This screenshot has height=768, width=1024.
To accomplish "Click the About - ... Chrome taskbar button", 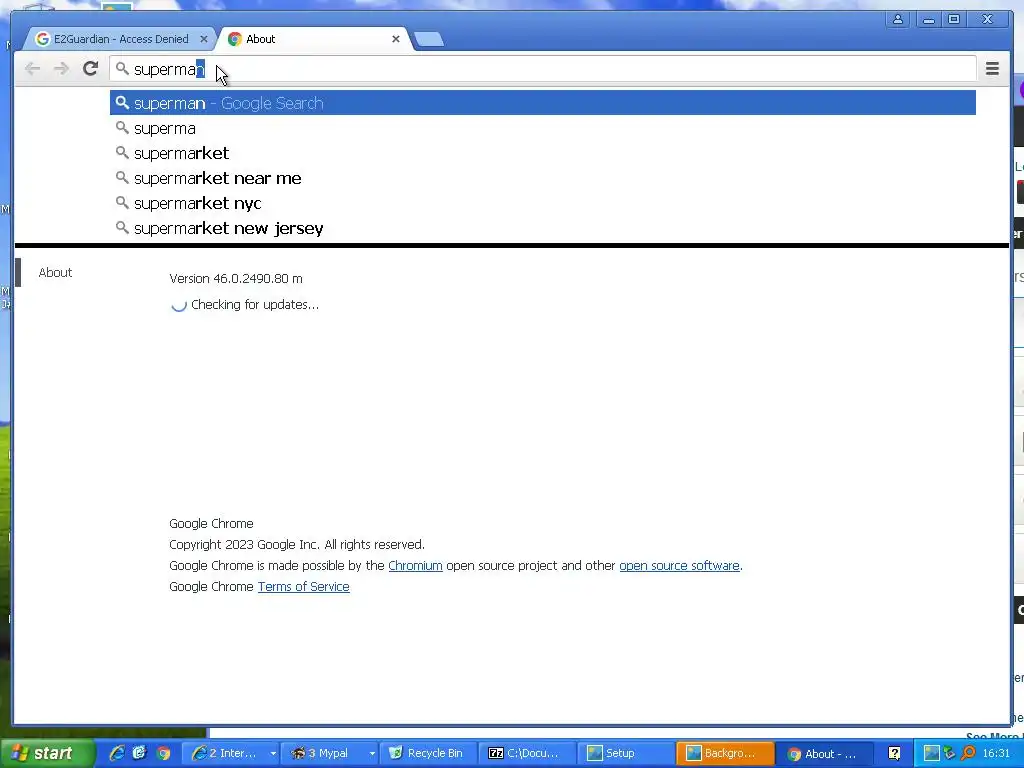I will click(x=824, y=753).
